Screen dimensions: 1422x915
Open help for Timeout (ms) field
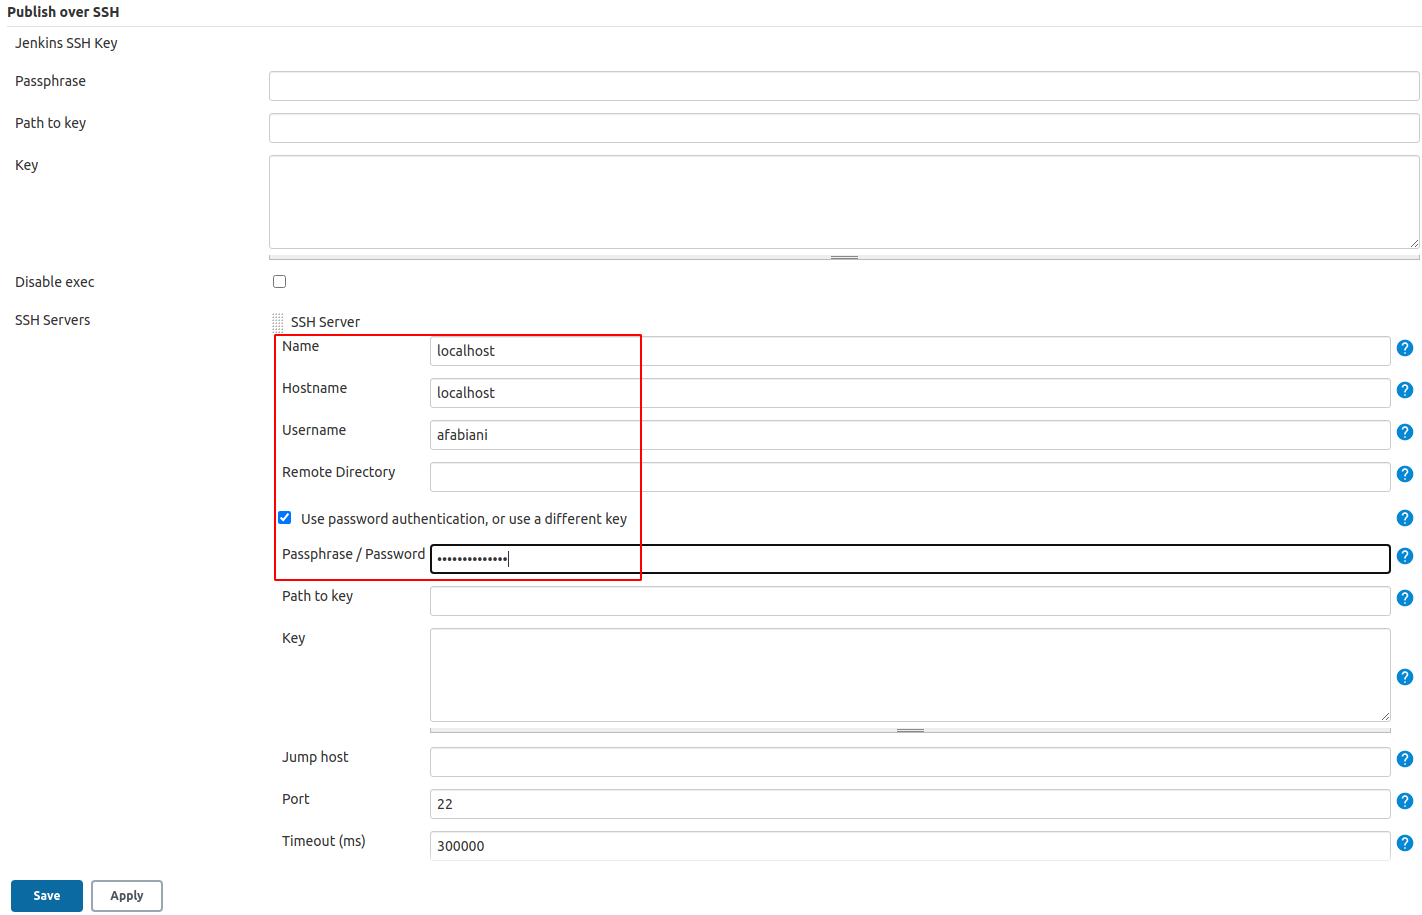pyautogui.click(x=1404, y=843)
